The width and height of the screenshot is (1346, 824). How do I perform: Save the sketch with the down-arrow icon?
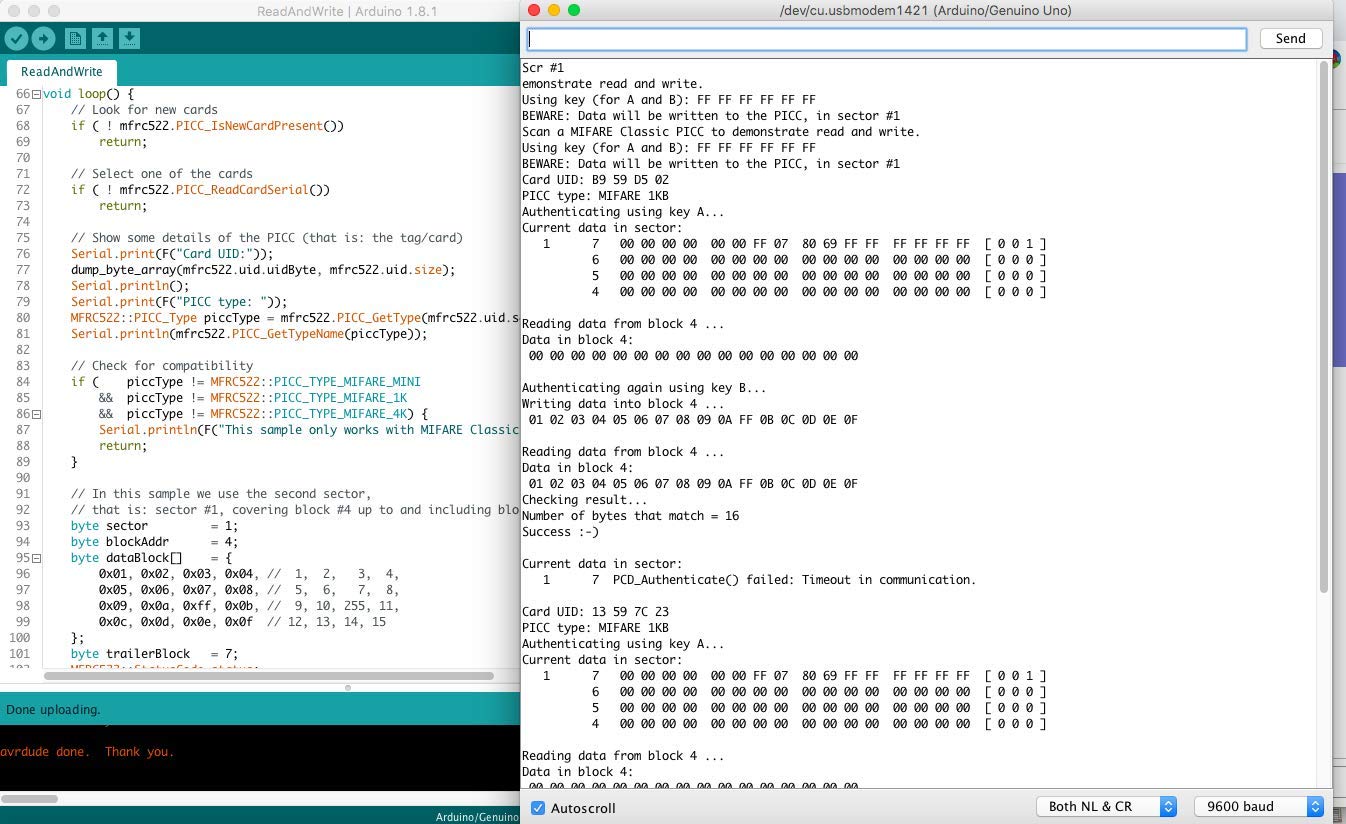[129, 39]
